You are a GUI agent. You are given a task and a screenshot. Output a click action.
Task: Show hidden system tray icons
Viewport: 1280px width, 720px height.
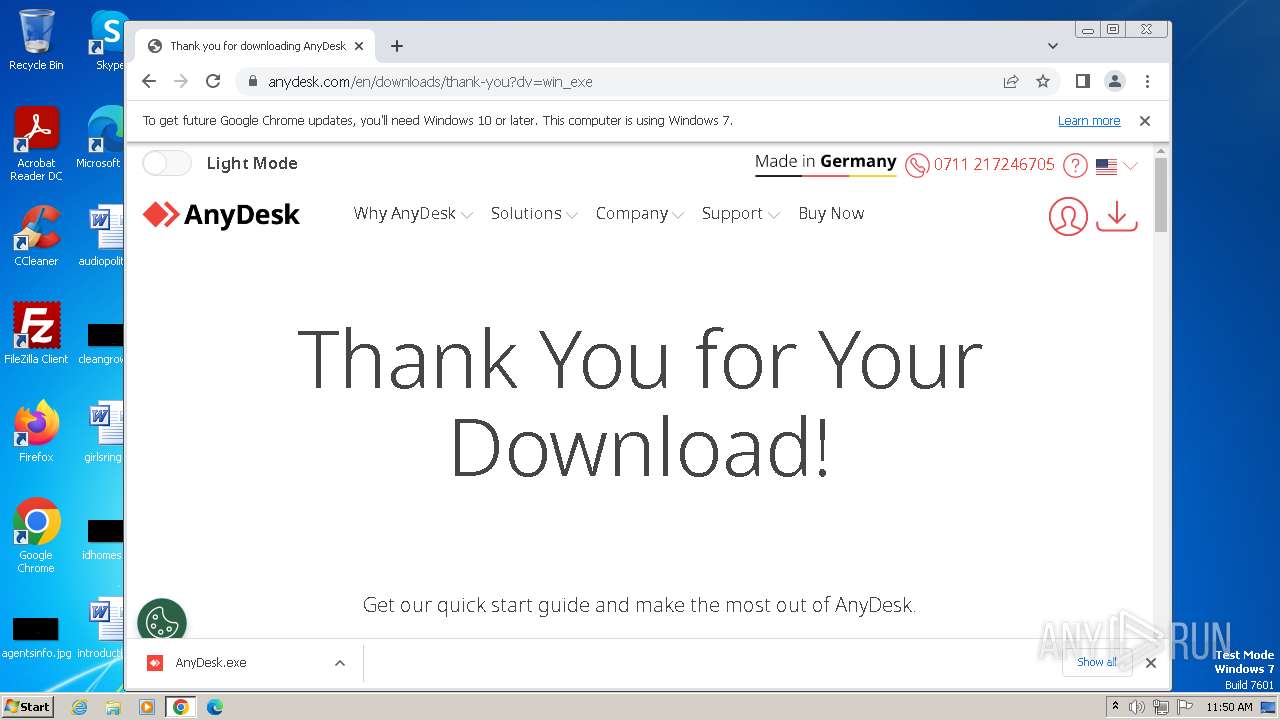click(x=1115, y=707)
